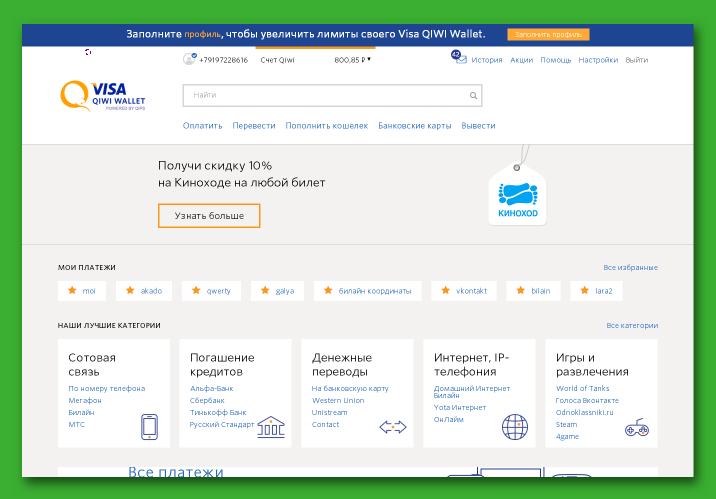Open Альфа-Банк link

(211, 389)
